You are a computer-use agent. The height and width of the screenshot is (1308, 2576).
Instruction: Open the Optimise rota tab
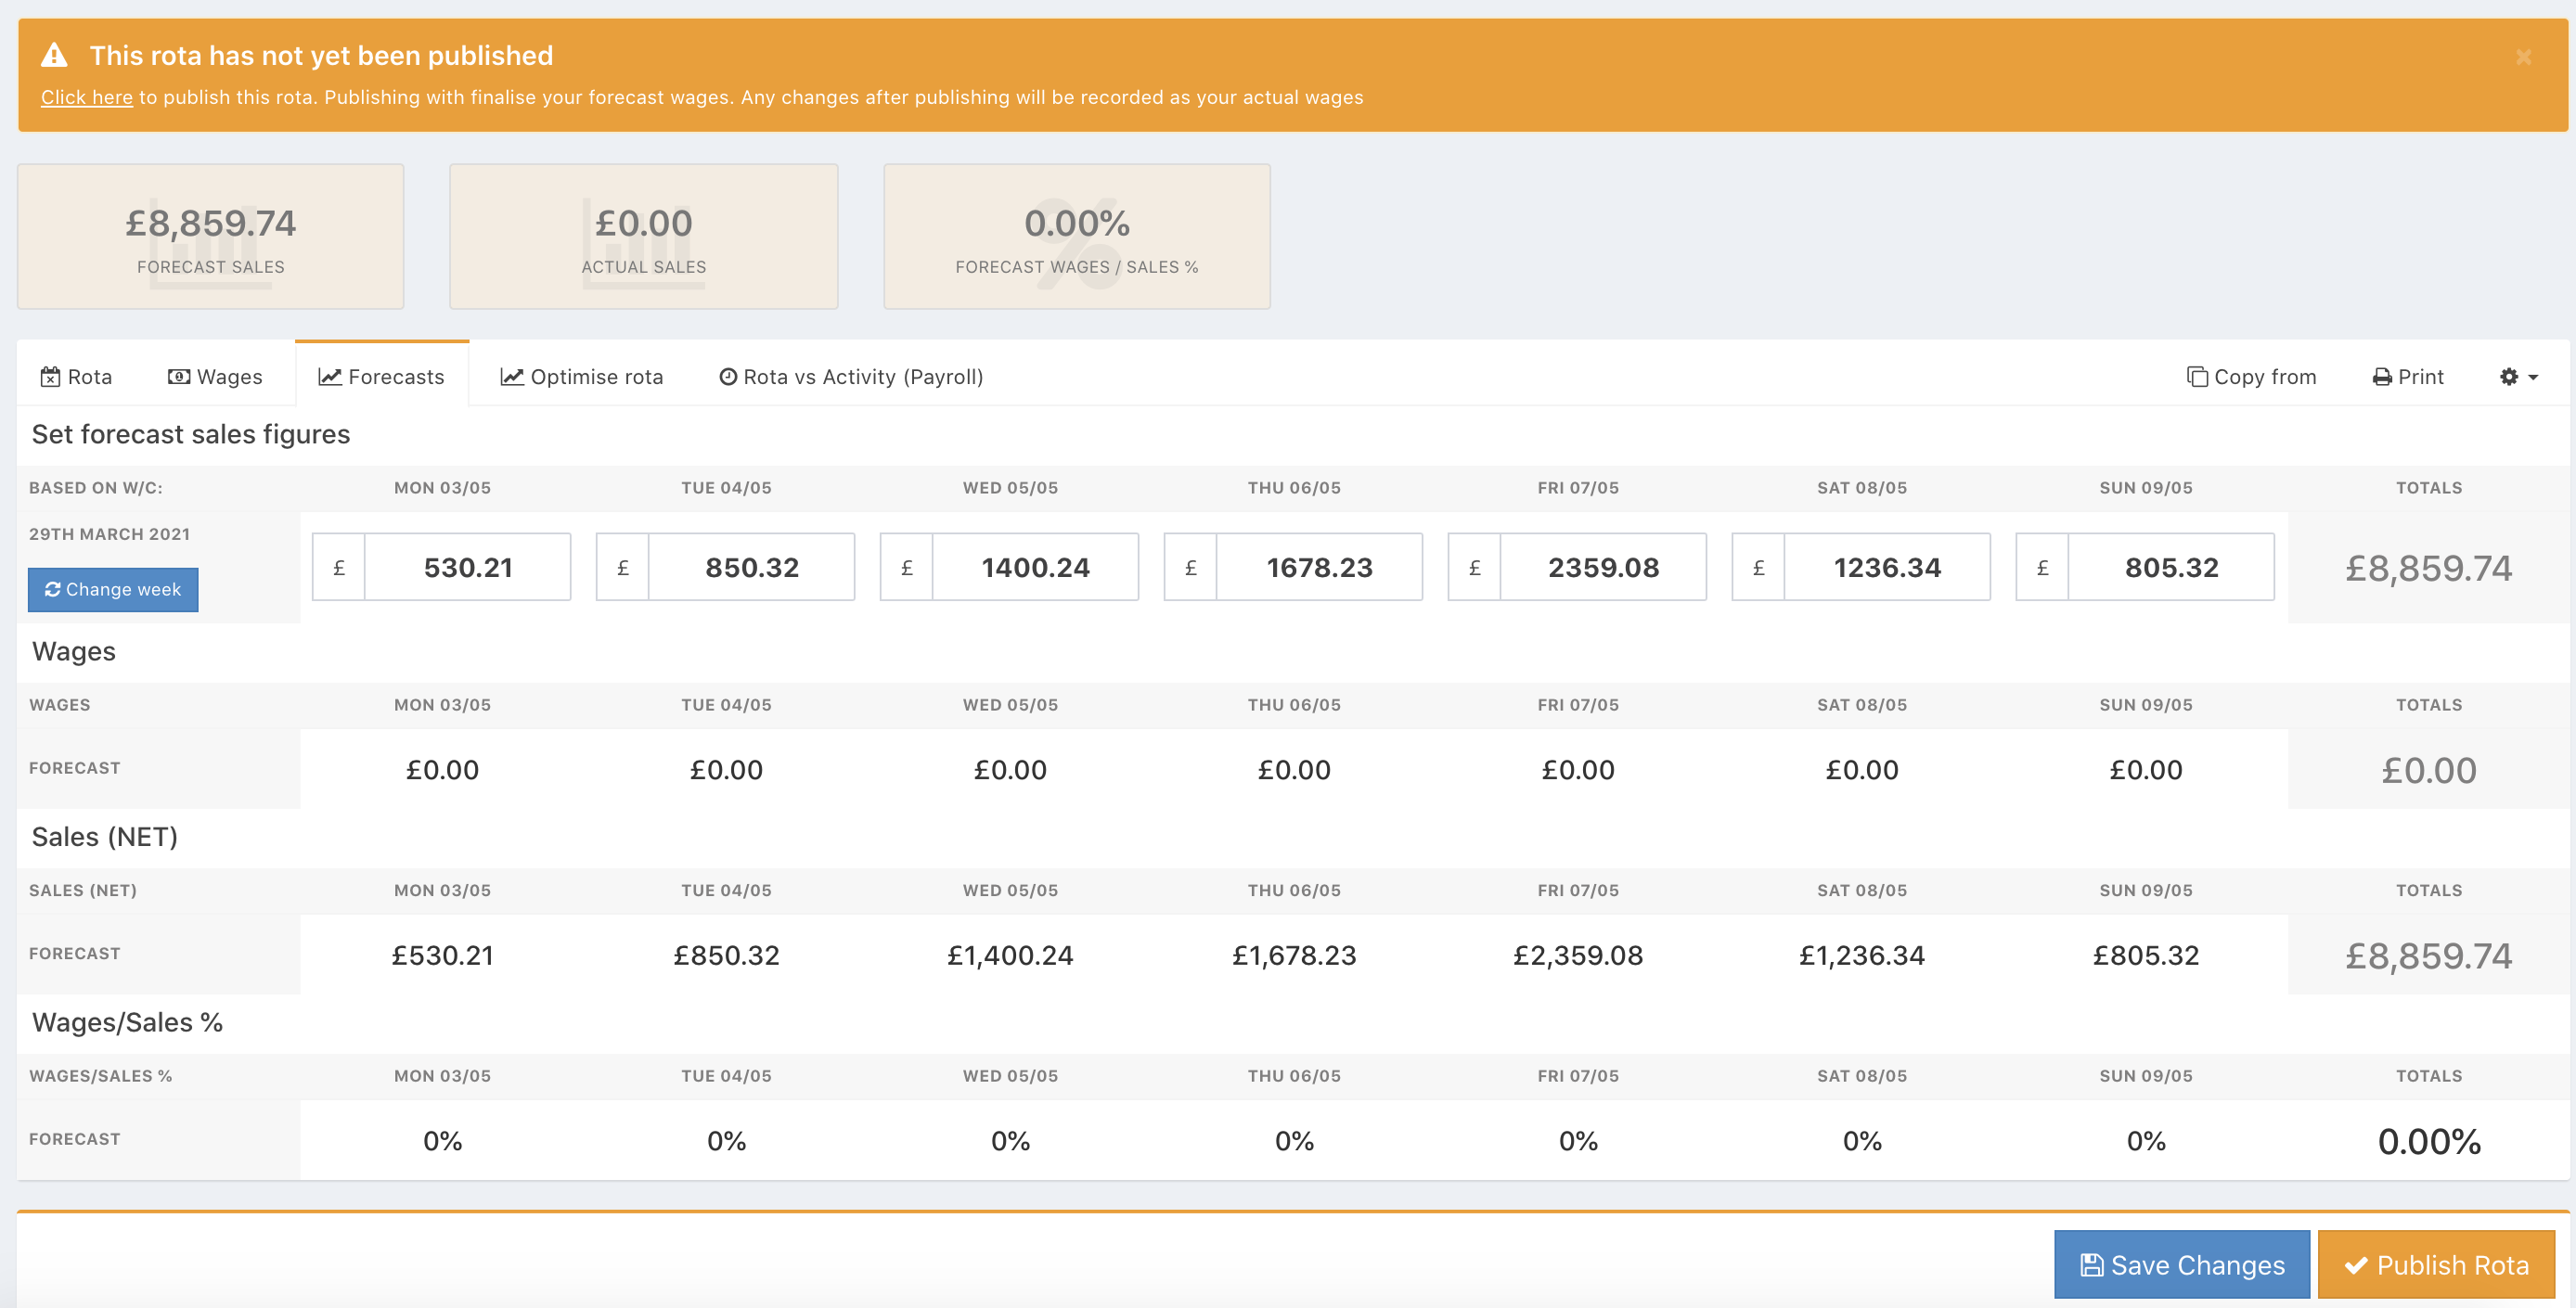(582, 377)
